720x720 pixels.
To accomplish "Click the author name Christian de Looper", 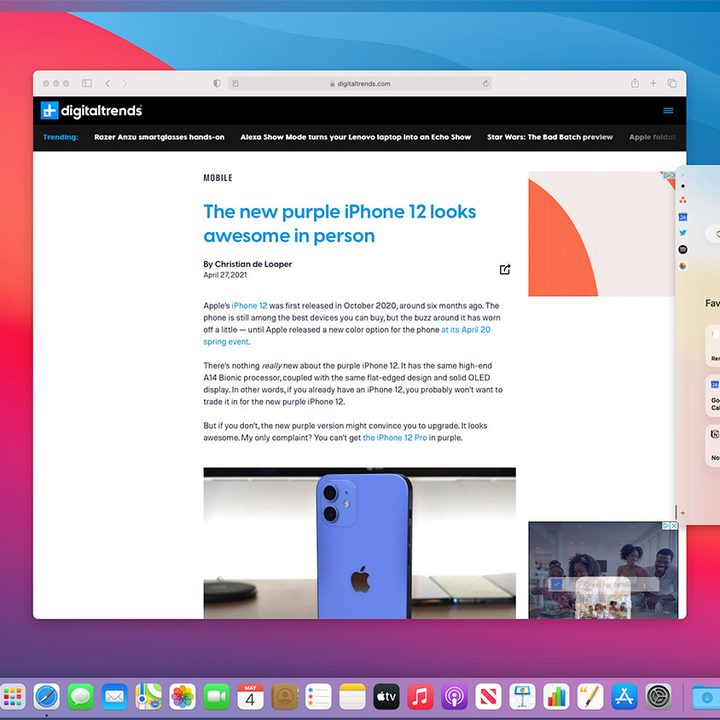I will (253, 264).
